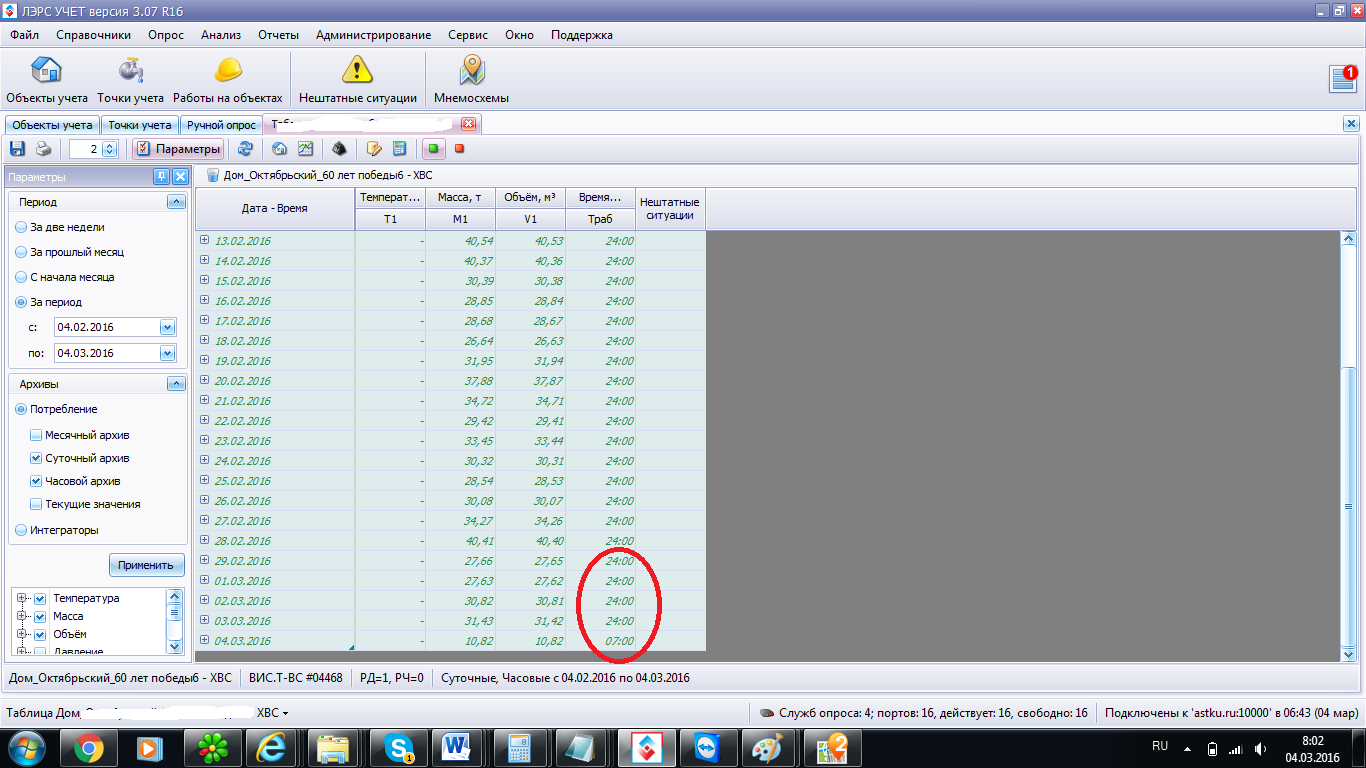Close the open table tab with red X
The width and height of the screenshot is (1366, 768).
pyautogui.click(x=468, y=125)
